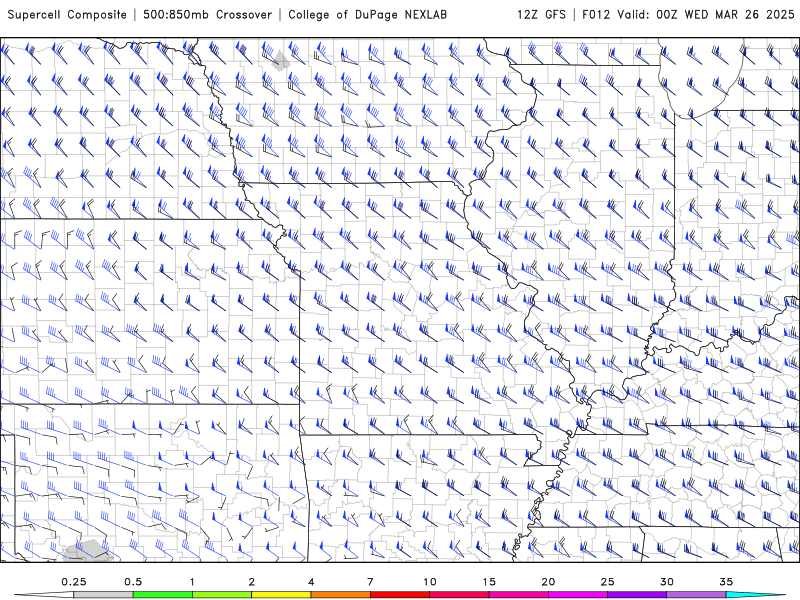
Task: Click the '30' legend value
Action: [x=666, y=582]
